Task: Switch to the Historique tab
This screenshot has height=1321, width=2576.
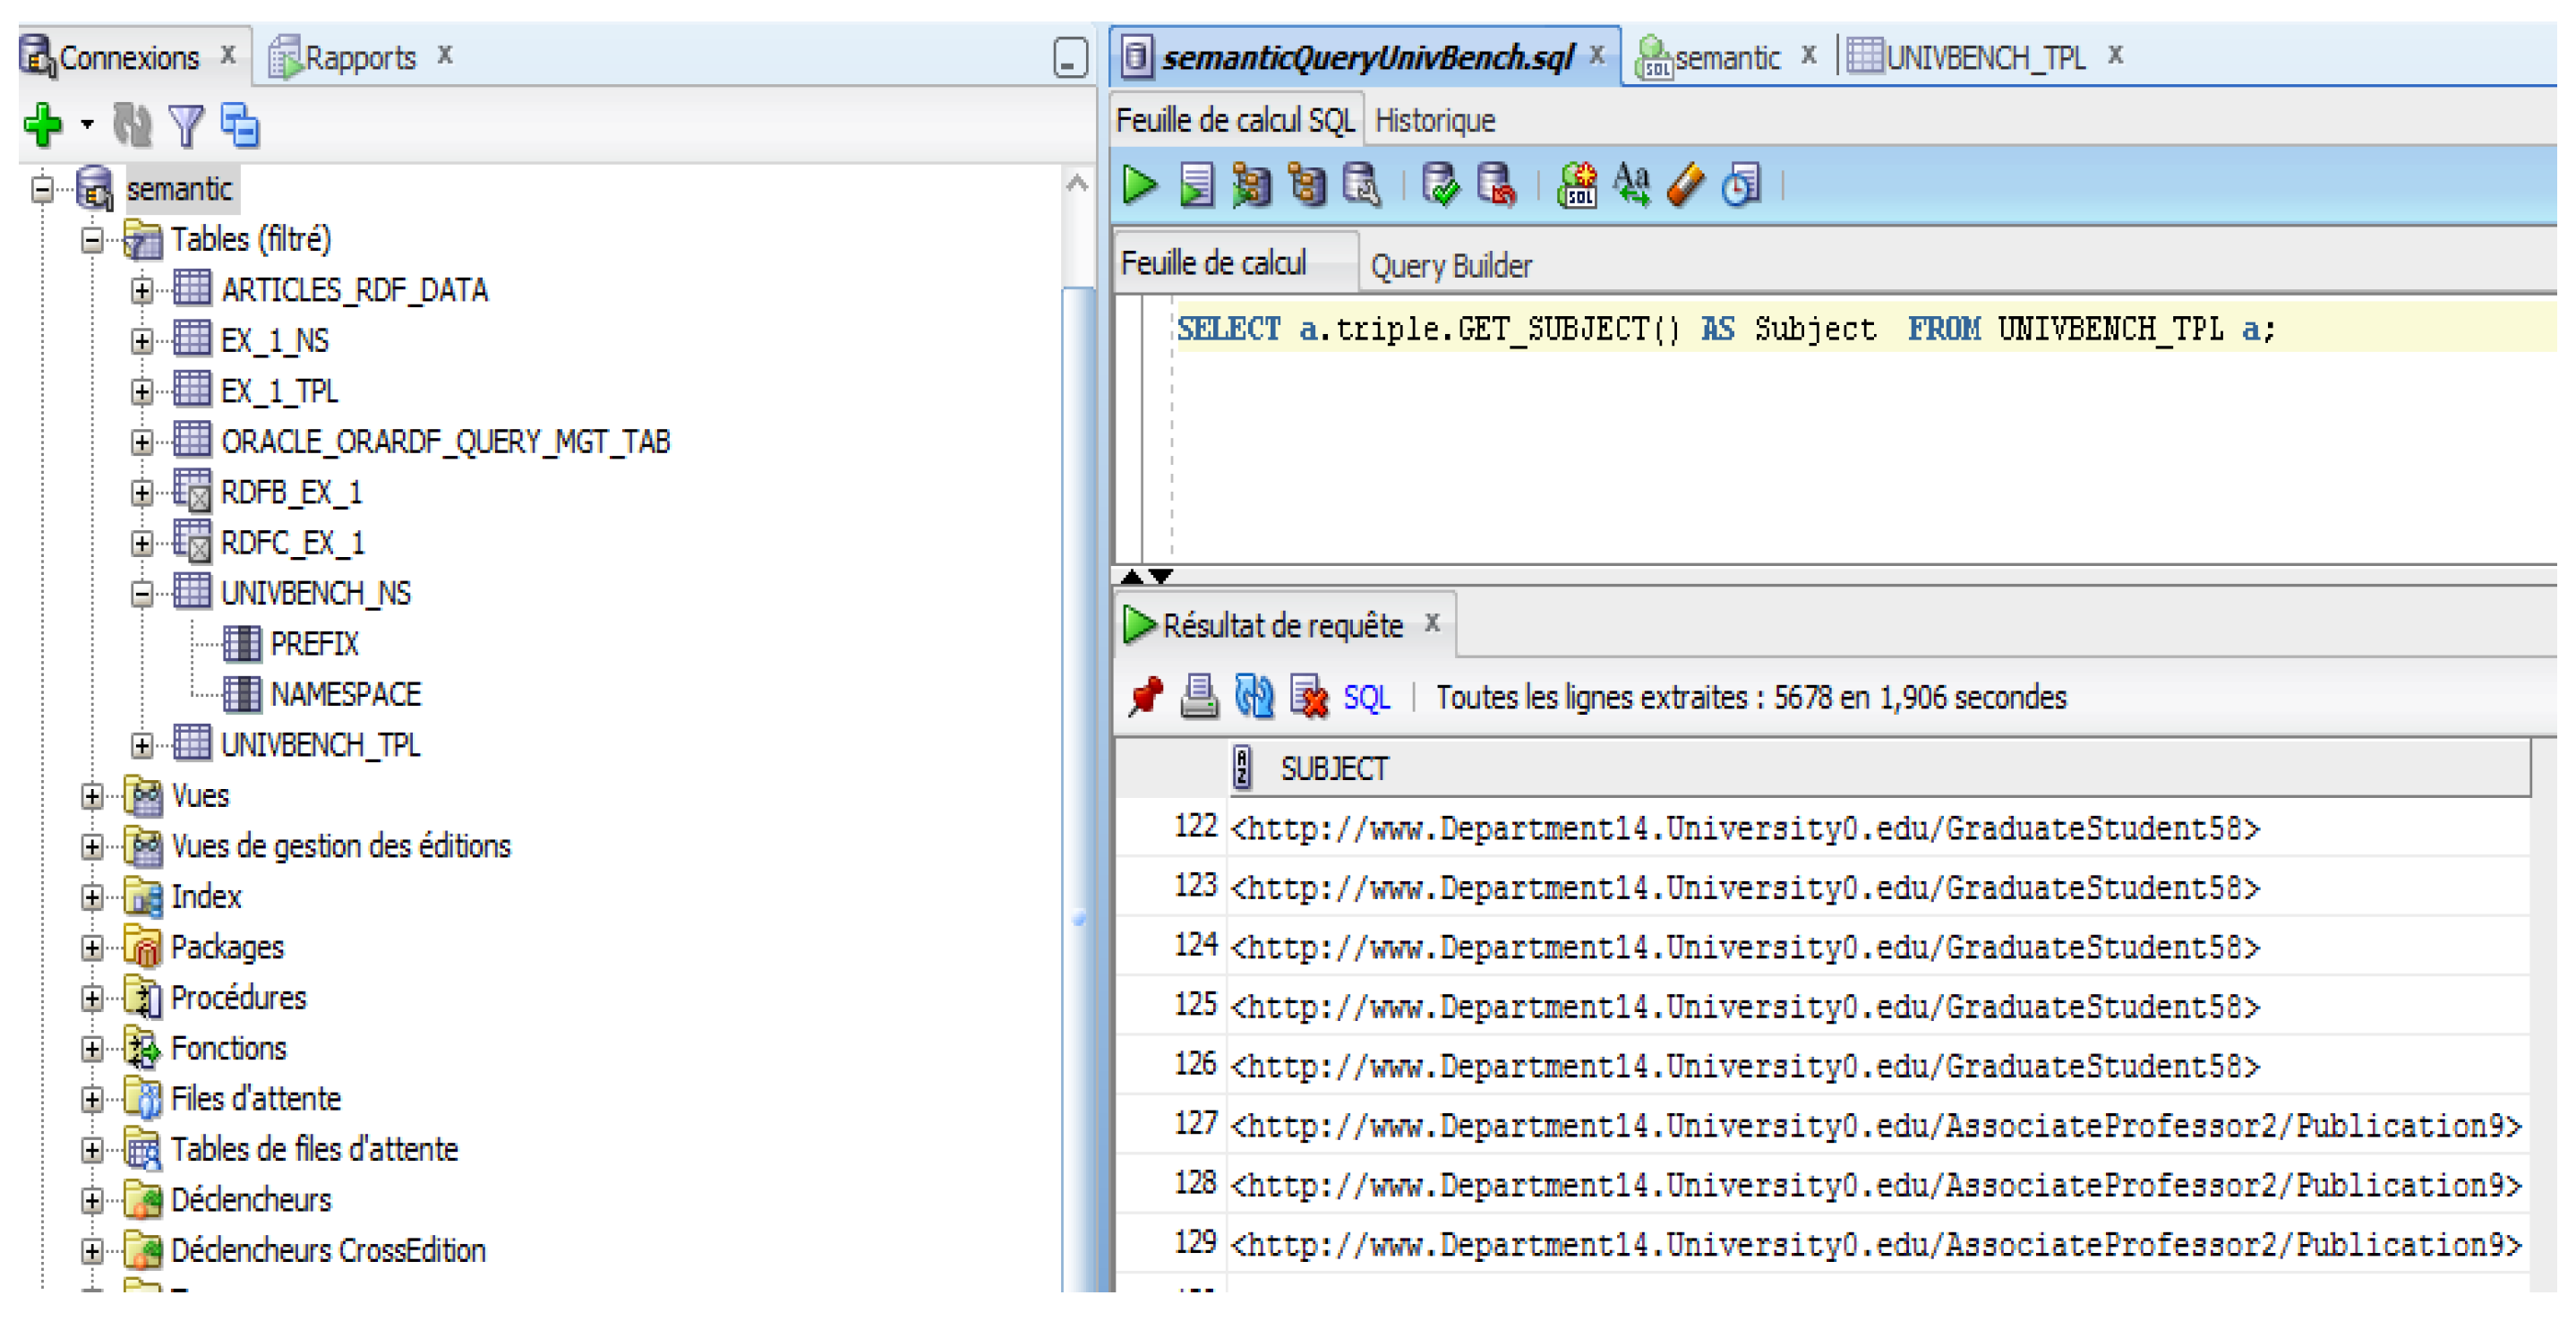Action: tap(1434, 121)
